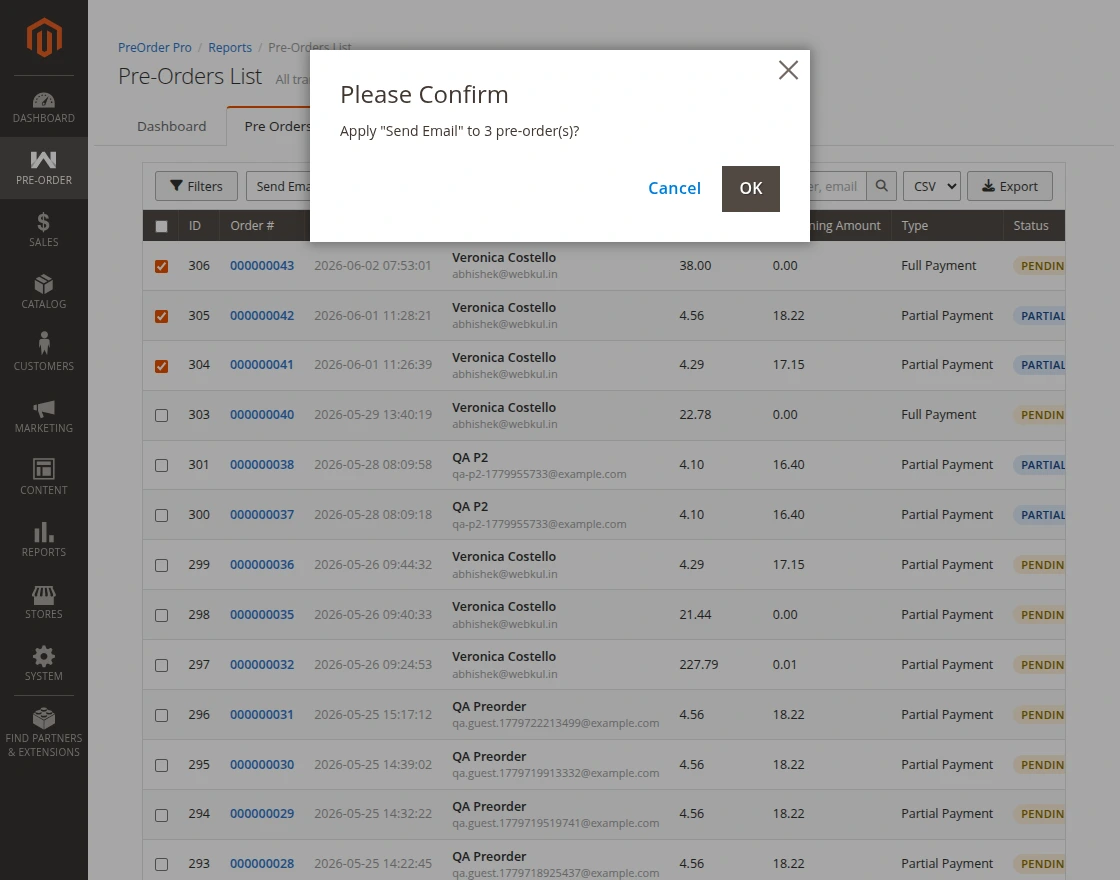The height and width of the screenshot is (880, 1120).
Task: Cancel the Send Email confirmation
Action: [674, 189]
